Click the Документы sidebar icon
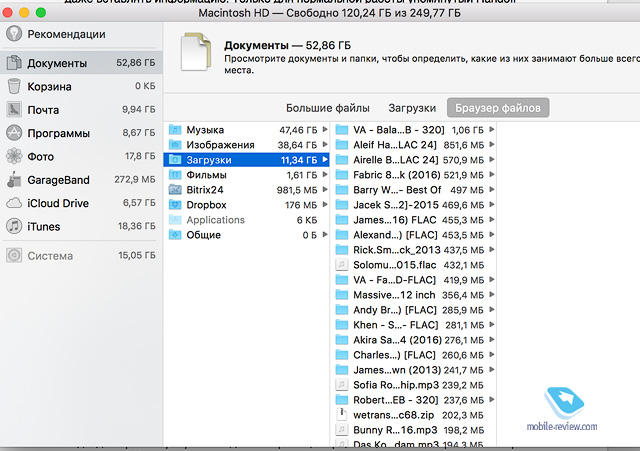Viewport: 640px width, 451px height. 14,63
